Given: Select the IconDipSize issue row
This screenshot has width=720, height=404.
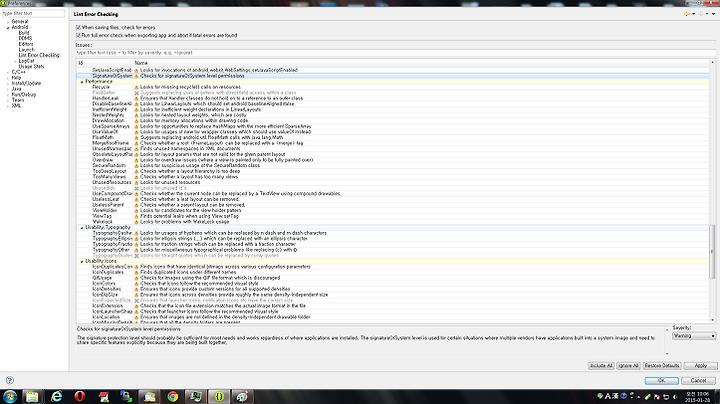Looking at the screenshot, I should (393, 295).
